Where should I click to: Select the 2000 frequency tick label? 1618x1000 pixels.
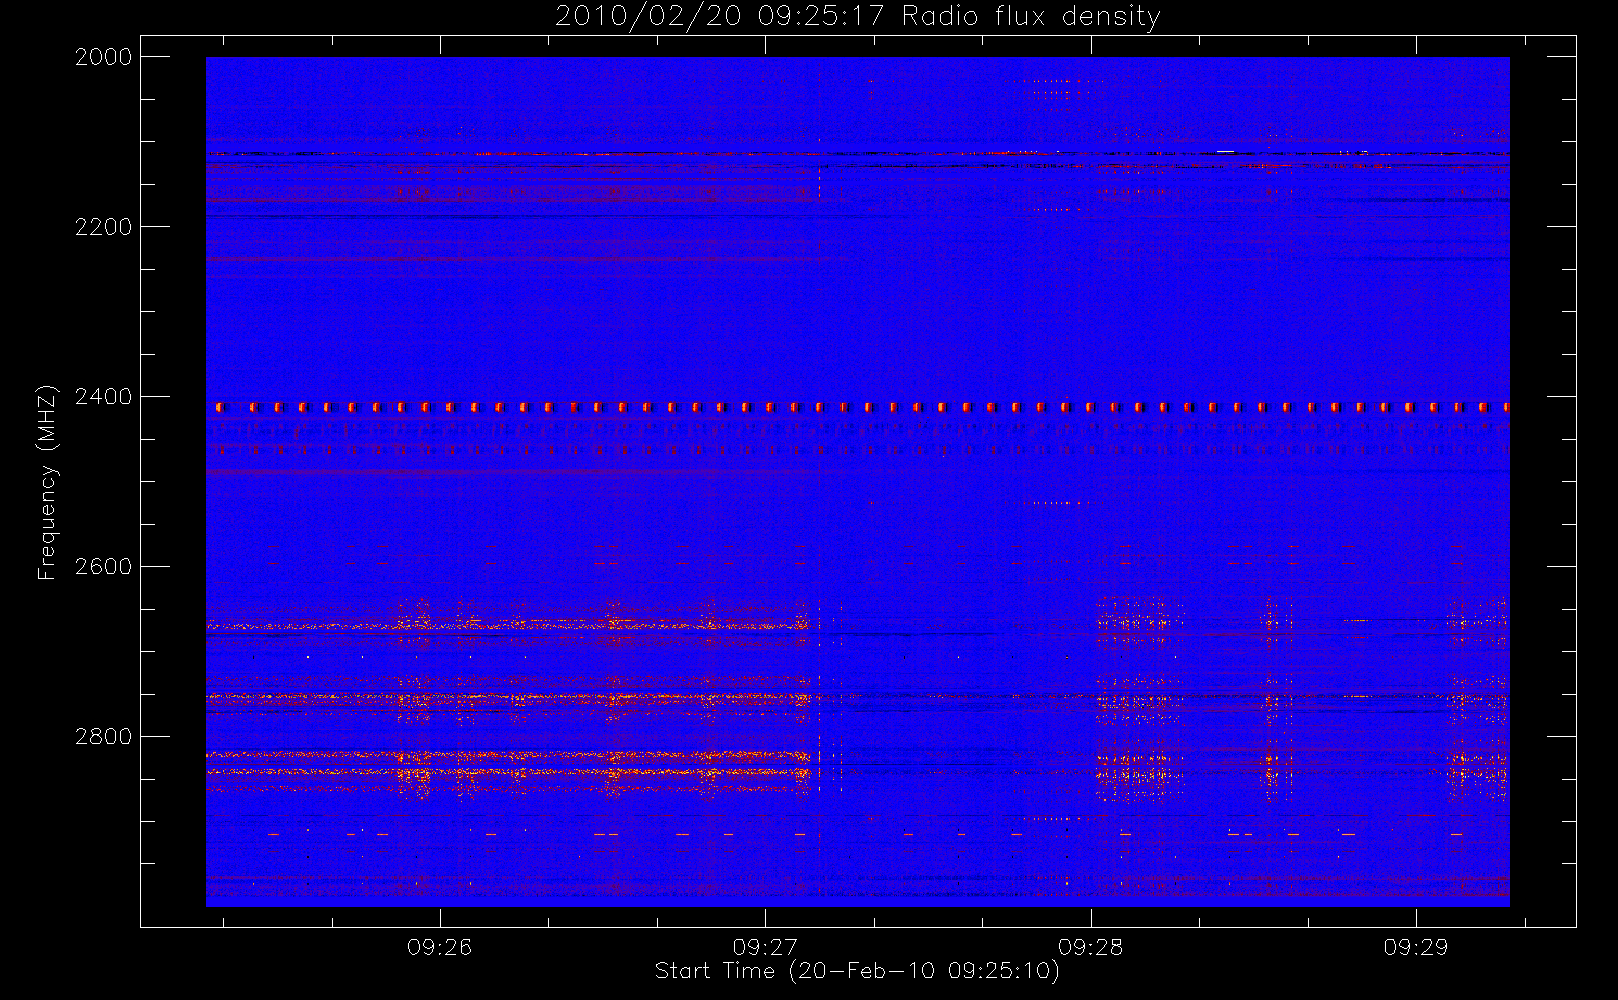tap(104, 57)
